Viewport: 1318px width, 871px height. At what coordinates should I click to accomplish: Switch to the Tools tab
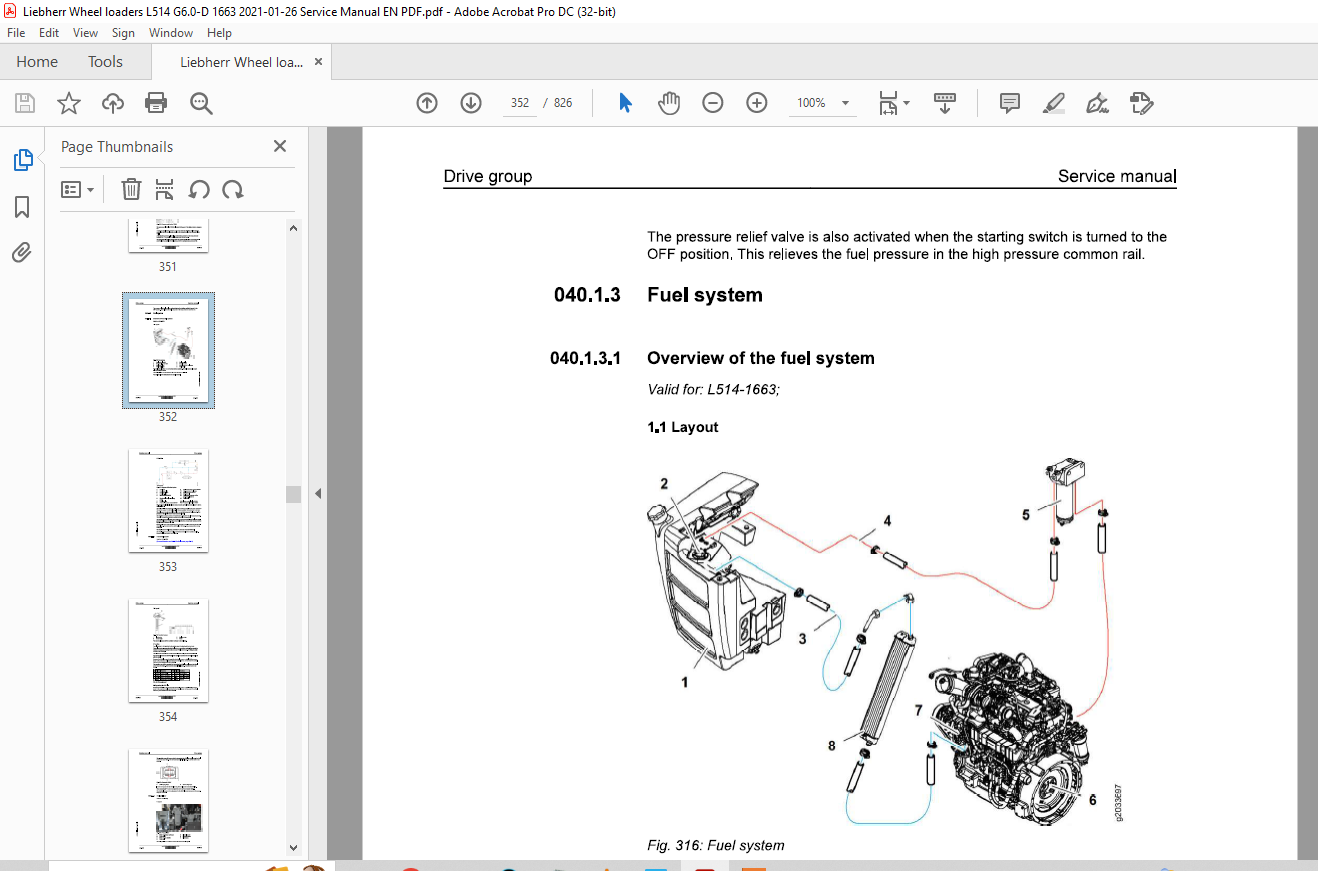(x=105, y=62)
